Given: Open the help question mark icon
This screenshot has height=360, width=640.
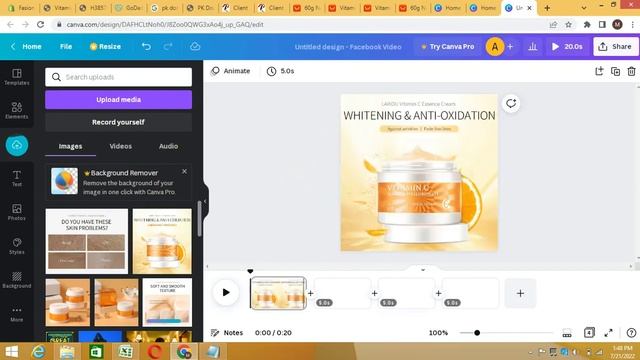Looking at the screenshot, I should point(631,333).
